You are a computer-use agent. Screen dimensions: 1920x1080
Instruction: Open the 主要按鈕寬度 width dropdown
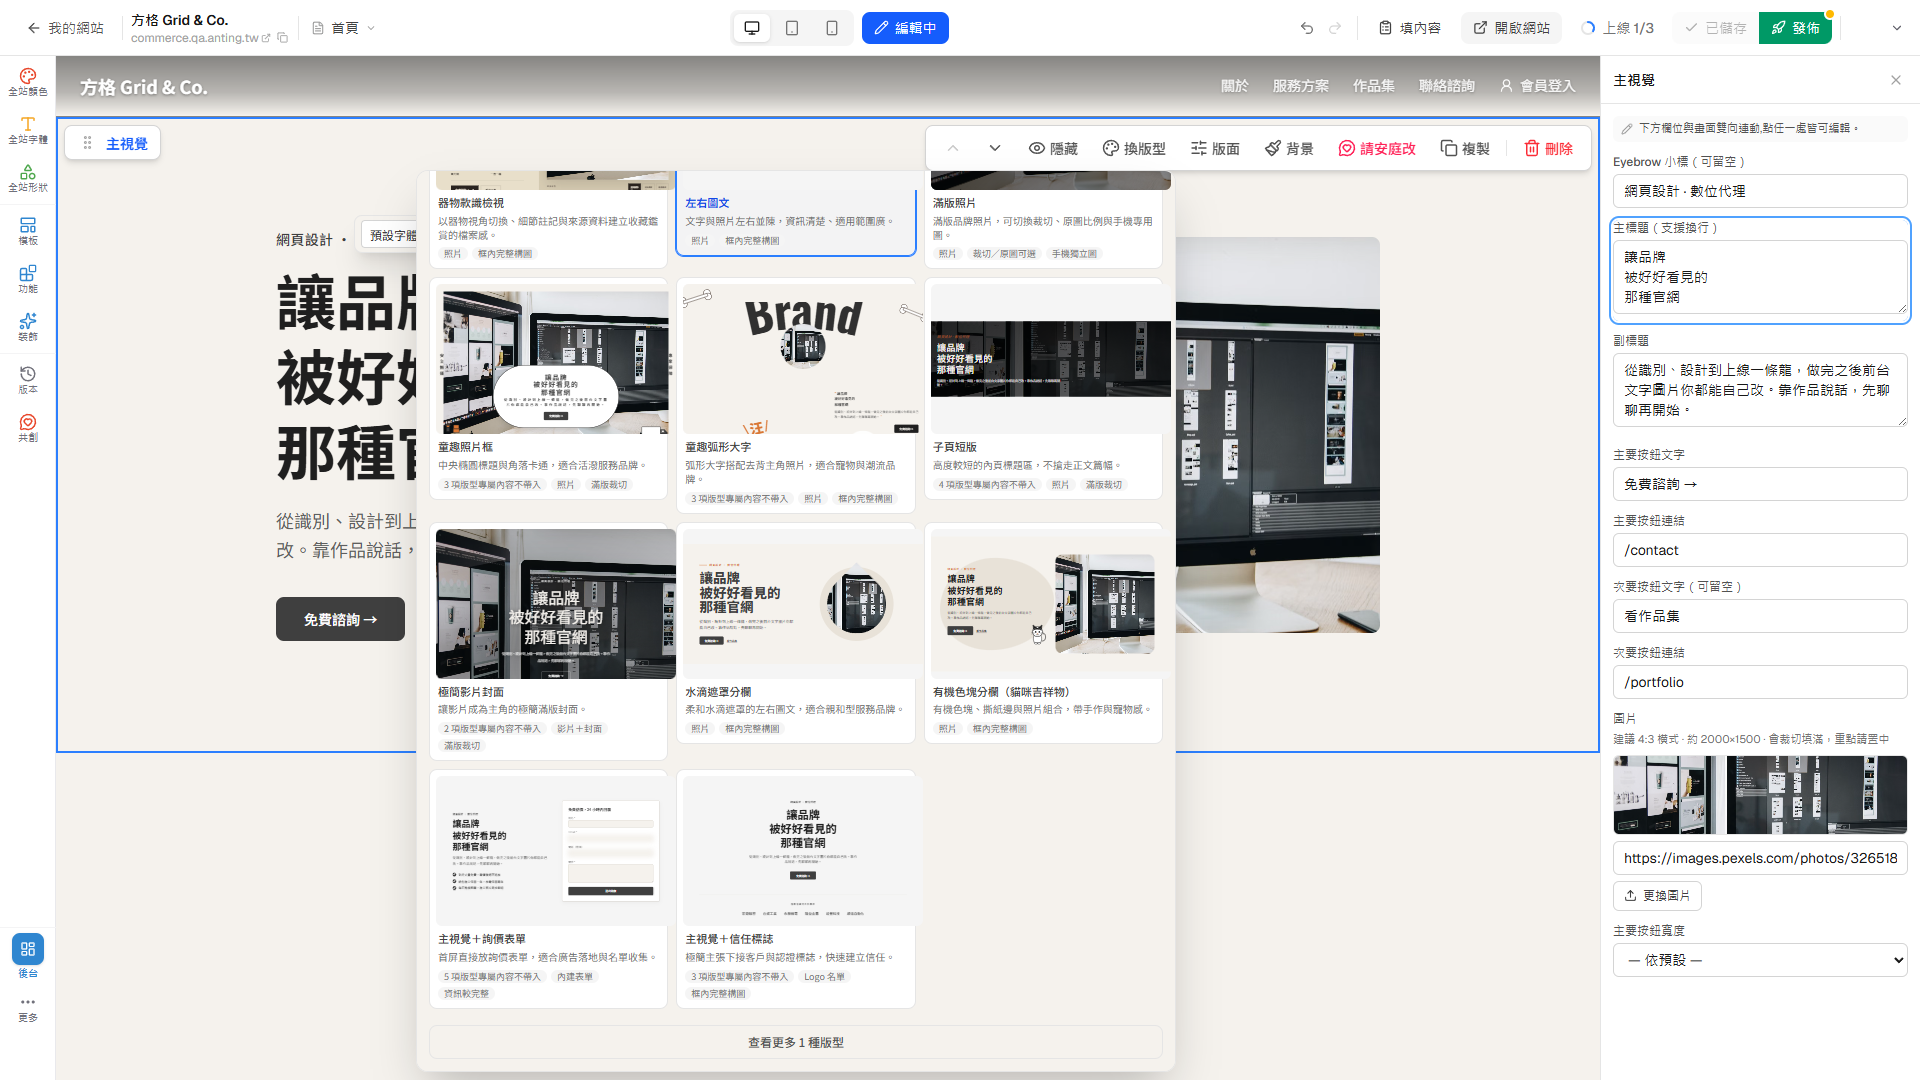1760,960
